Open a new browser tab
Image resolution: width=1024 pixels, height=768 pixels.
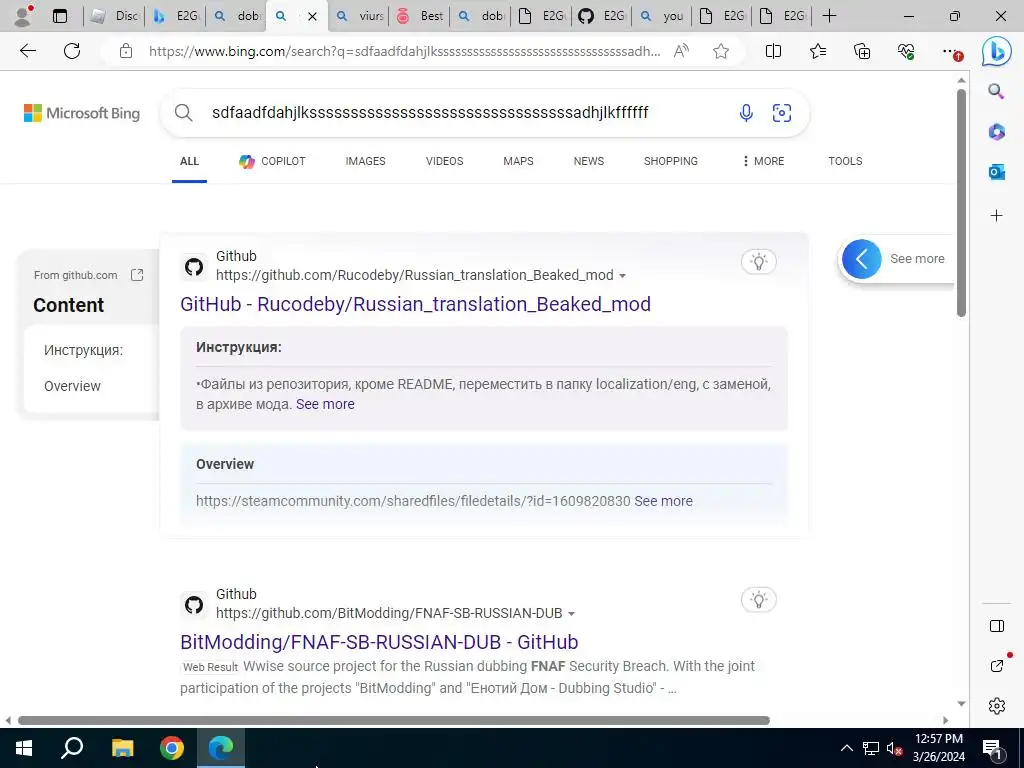829,16
